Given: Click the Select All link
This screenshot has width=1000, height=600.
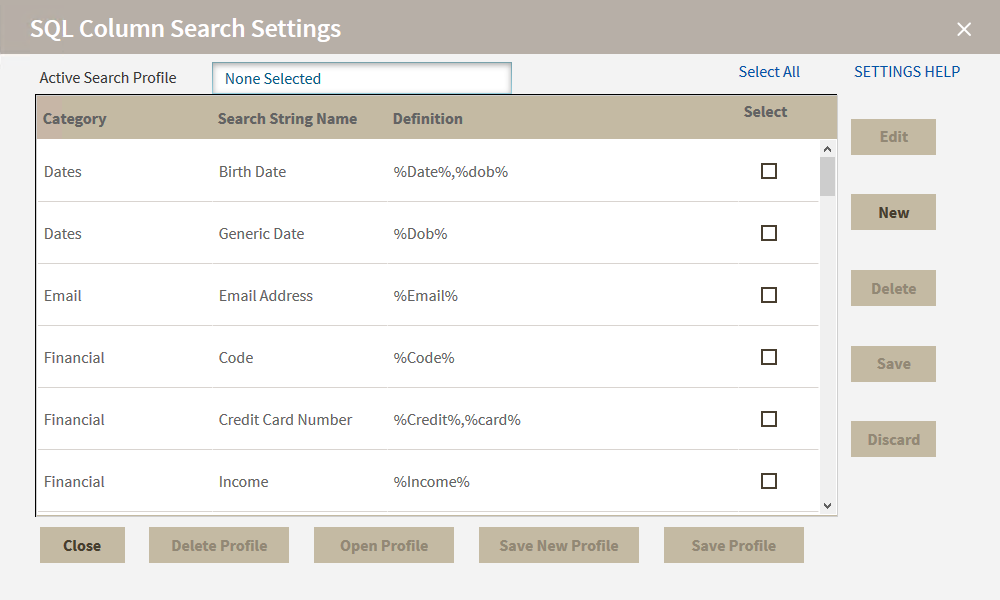Looking at the screenshot, I should 769,72.
